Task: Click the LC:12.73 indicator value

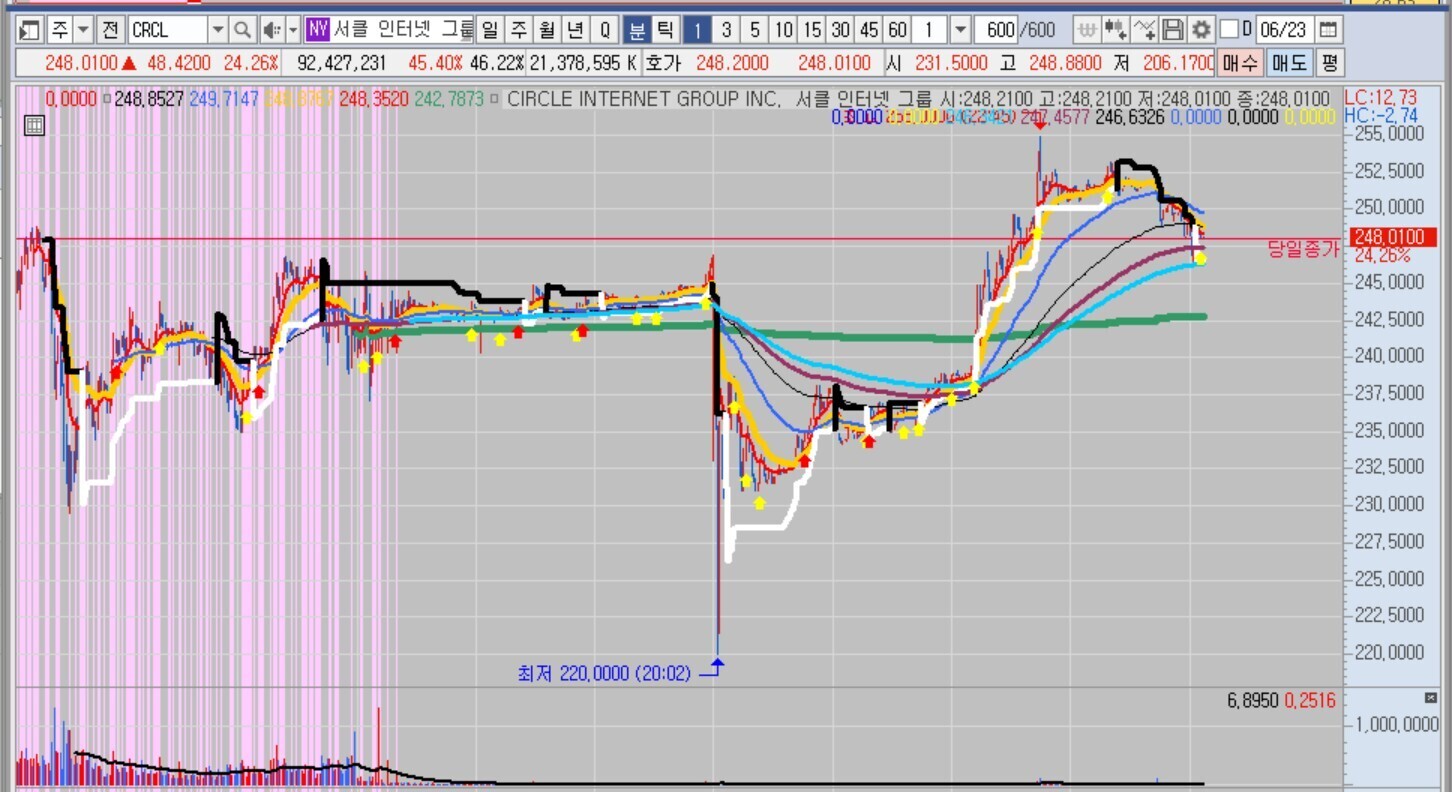Action: coord(1381,97)
